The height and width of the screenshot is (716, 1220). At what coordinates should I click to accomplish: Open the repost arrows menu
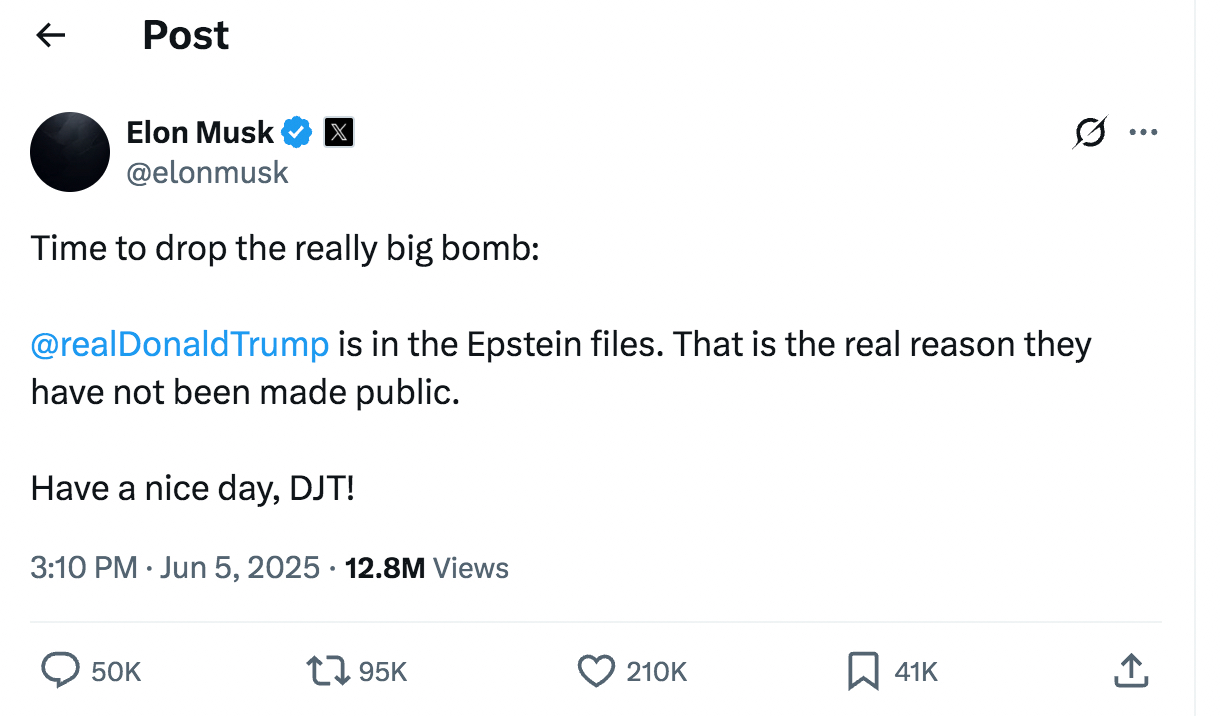point(328,670)
